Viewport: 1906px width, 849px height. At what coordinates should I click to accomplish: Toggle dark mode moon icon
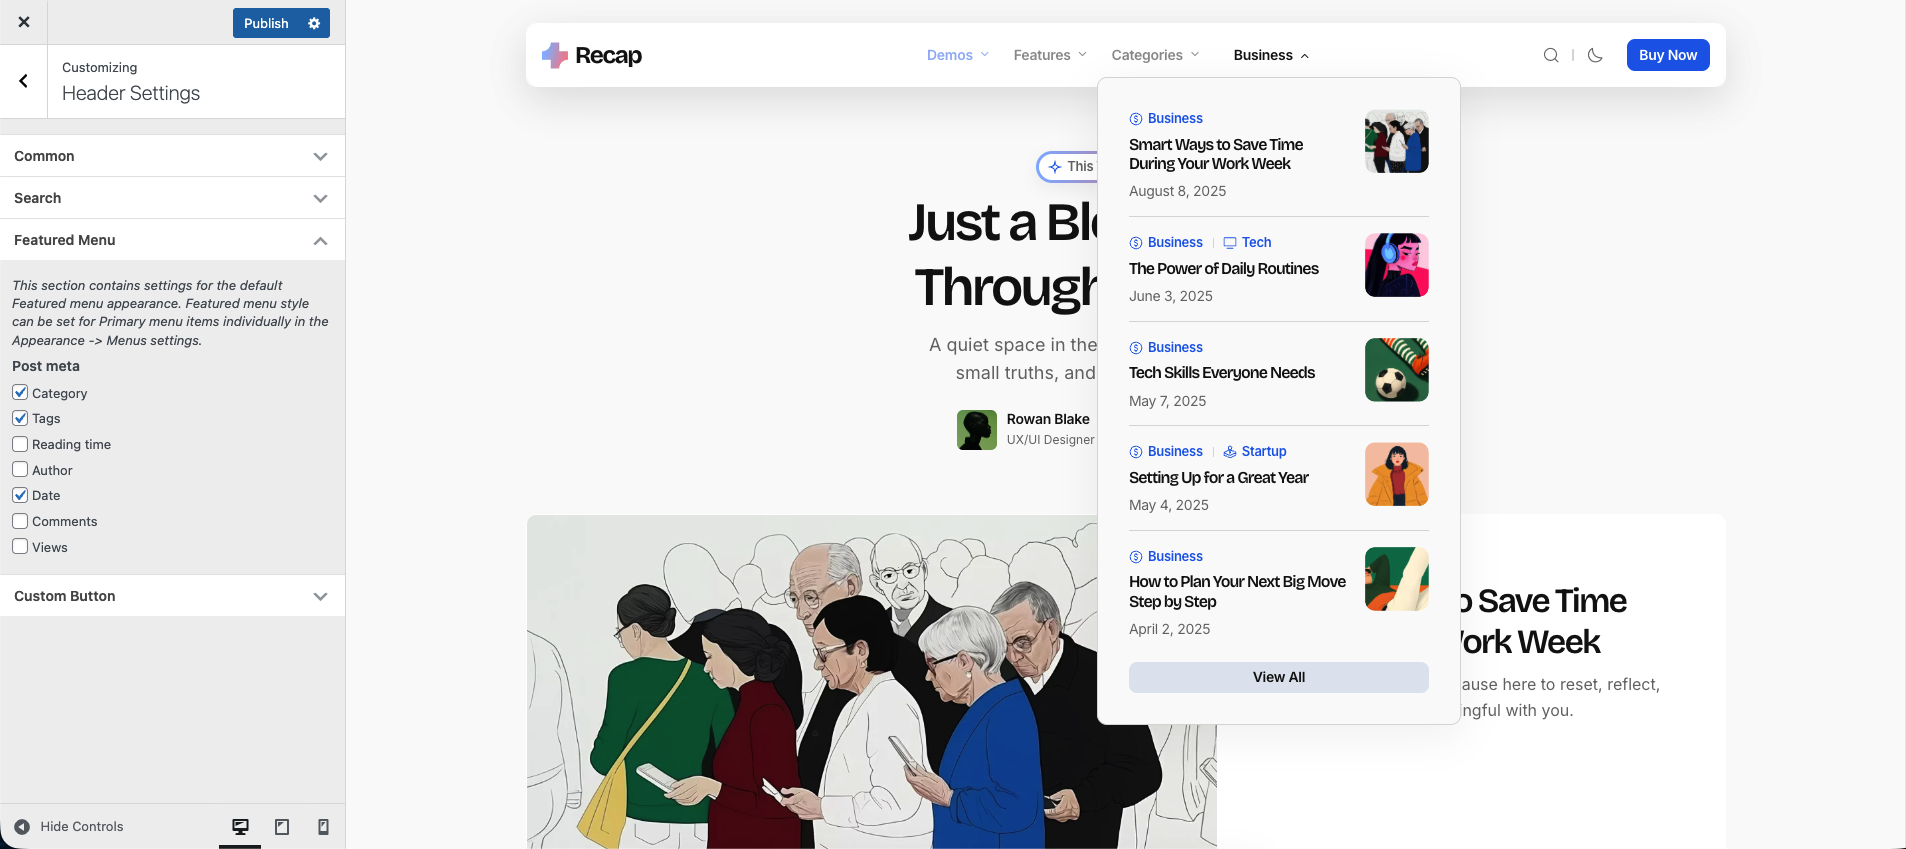coord(1595,55)
